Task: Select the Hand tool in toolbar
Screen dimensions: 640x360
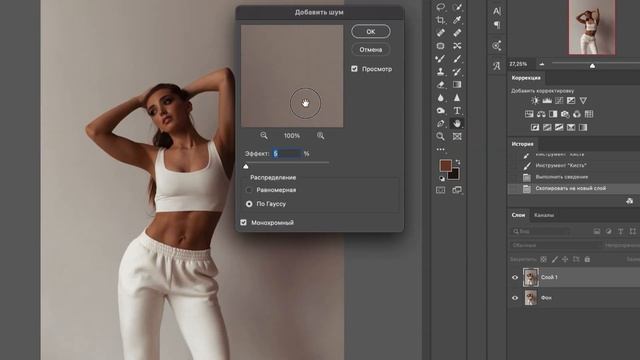Action: pyautogui.click(x=457, y=123)
